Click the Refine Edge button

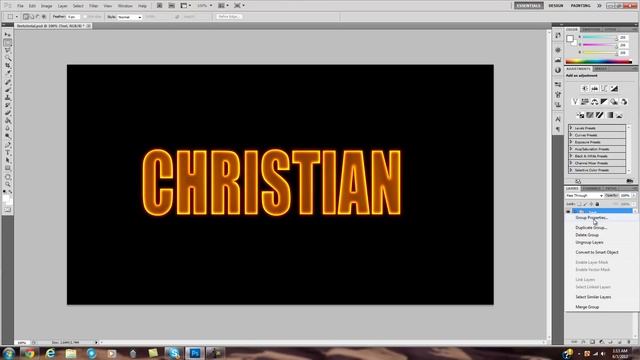(229, 17)
